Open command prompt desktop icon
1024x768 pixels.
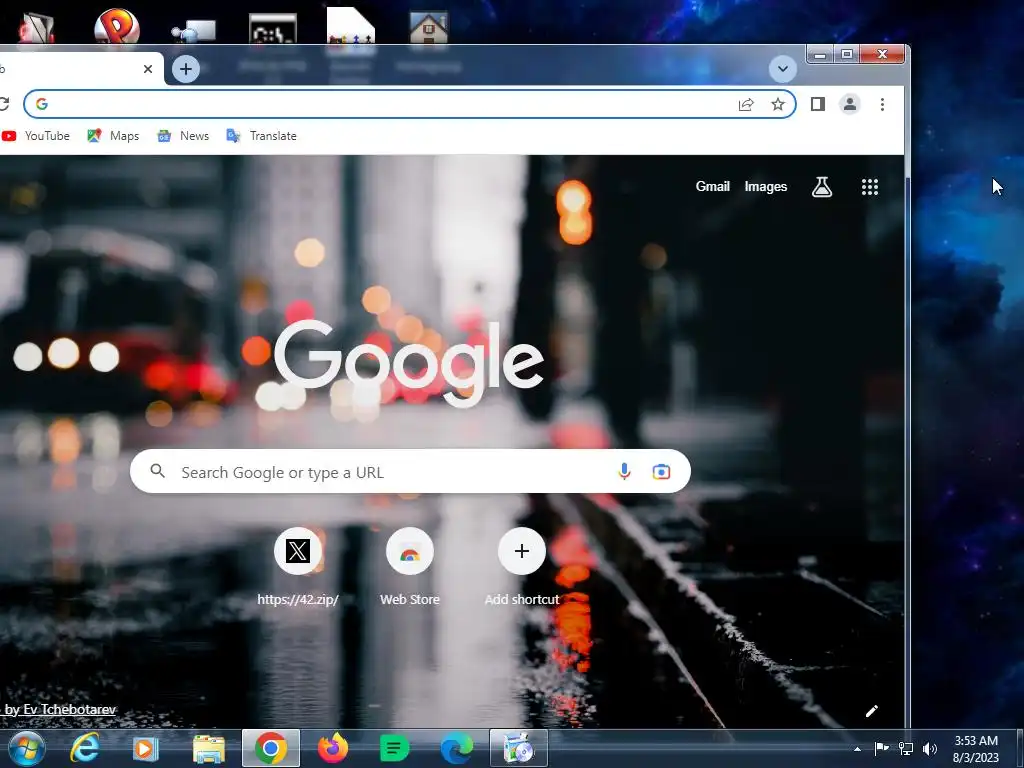click(273, 29)
